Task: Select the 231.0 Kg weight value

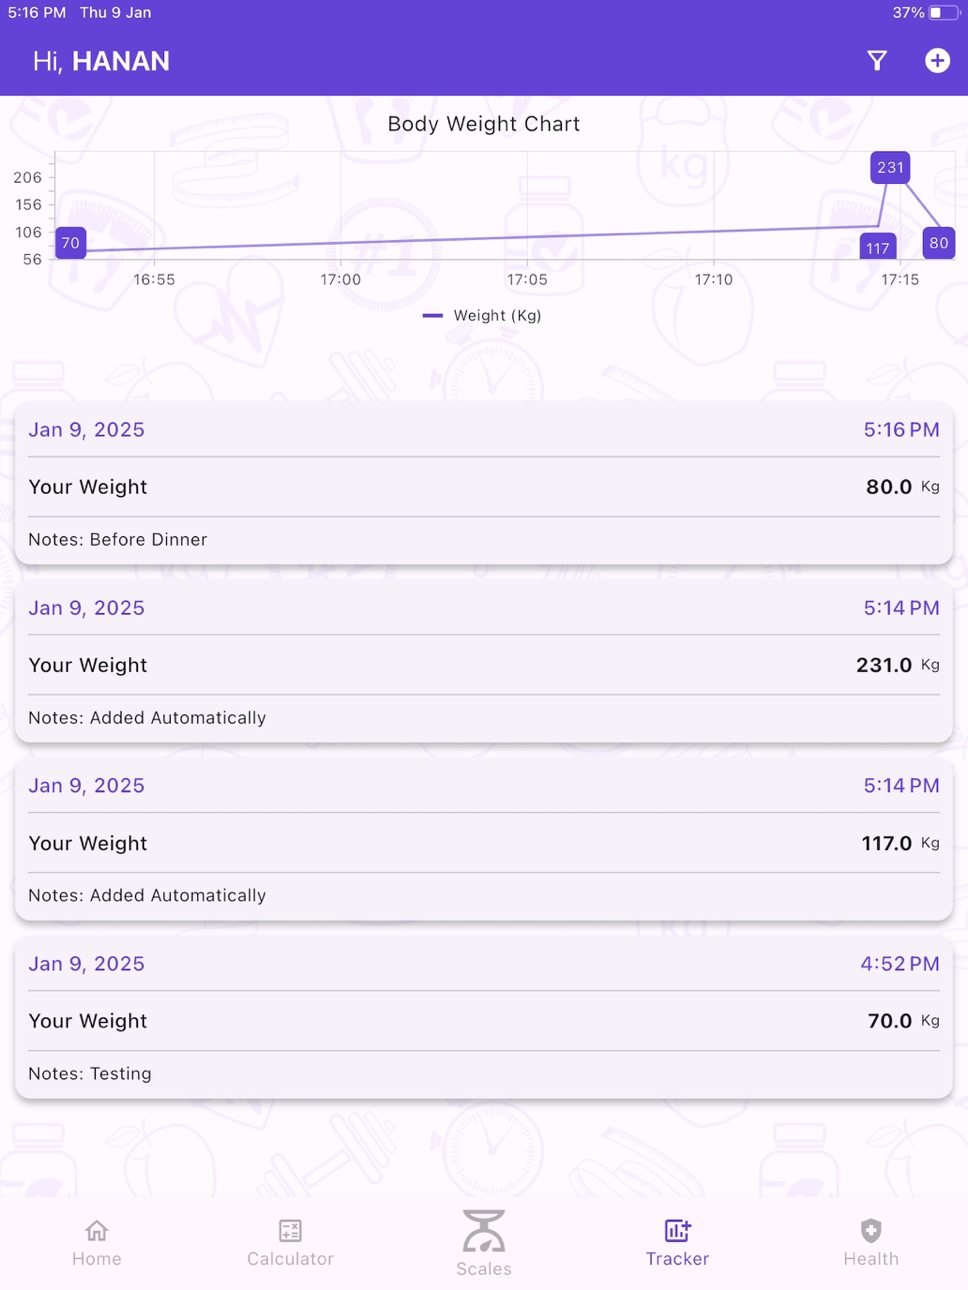Action: tap(897, 665)
